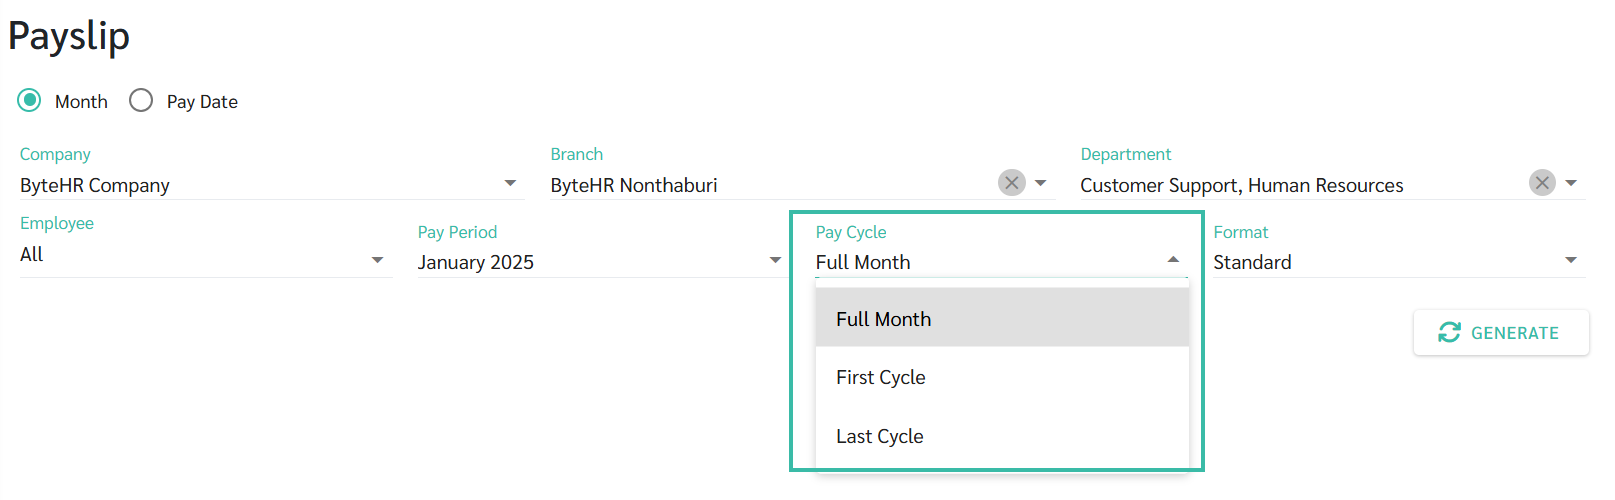Clear the Department selection with X icon
1615x500 pixels.
(x=1542, y=183)
